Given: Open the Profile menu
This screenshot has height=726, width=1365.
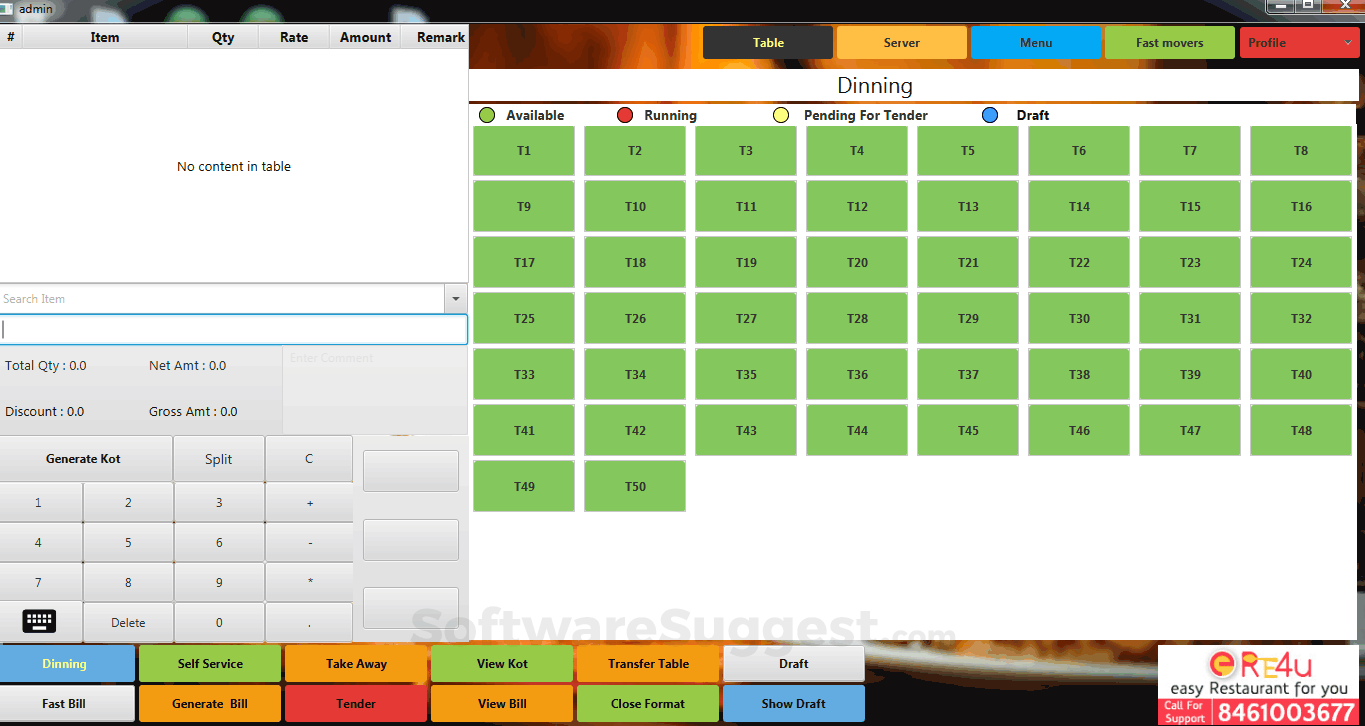Looking at the screenshot, I should pyautogui.click(x=1299, y=42).
